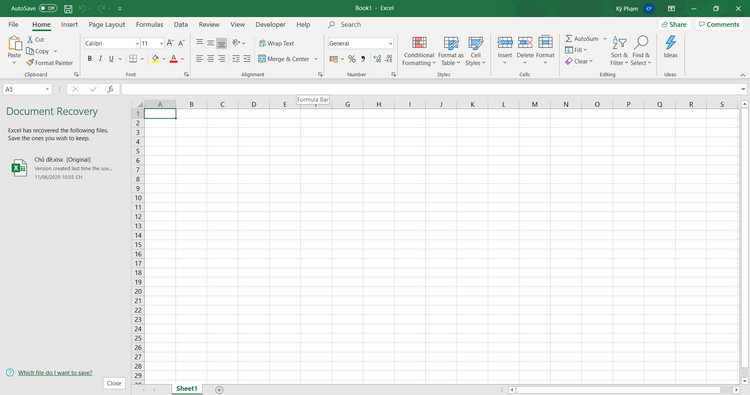Viewport: 750px width, 395px height.
Task: Open the AutoSum dropdown arrow
Action: coord(605,39)
